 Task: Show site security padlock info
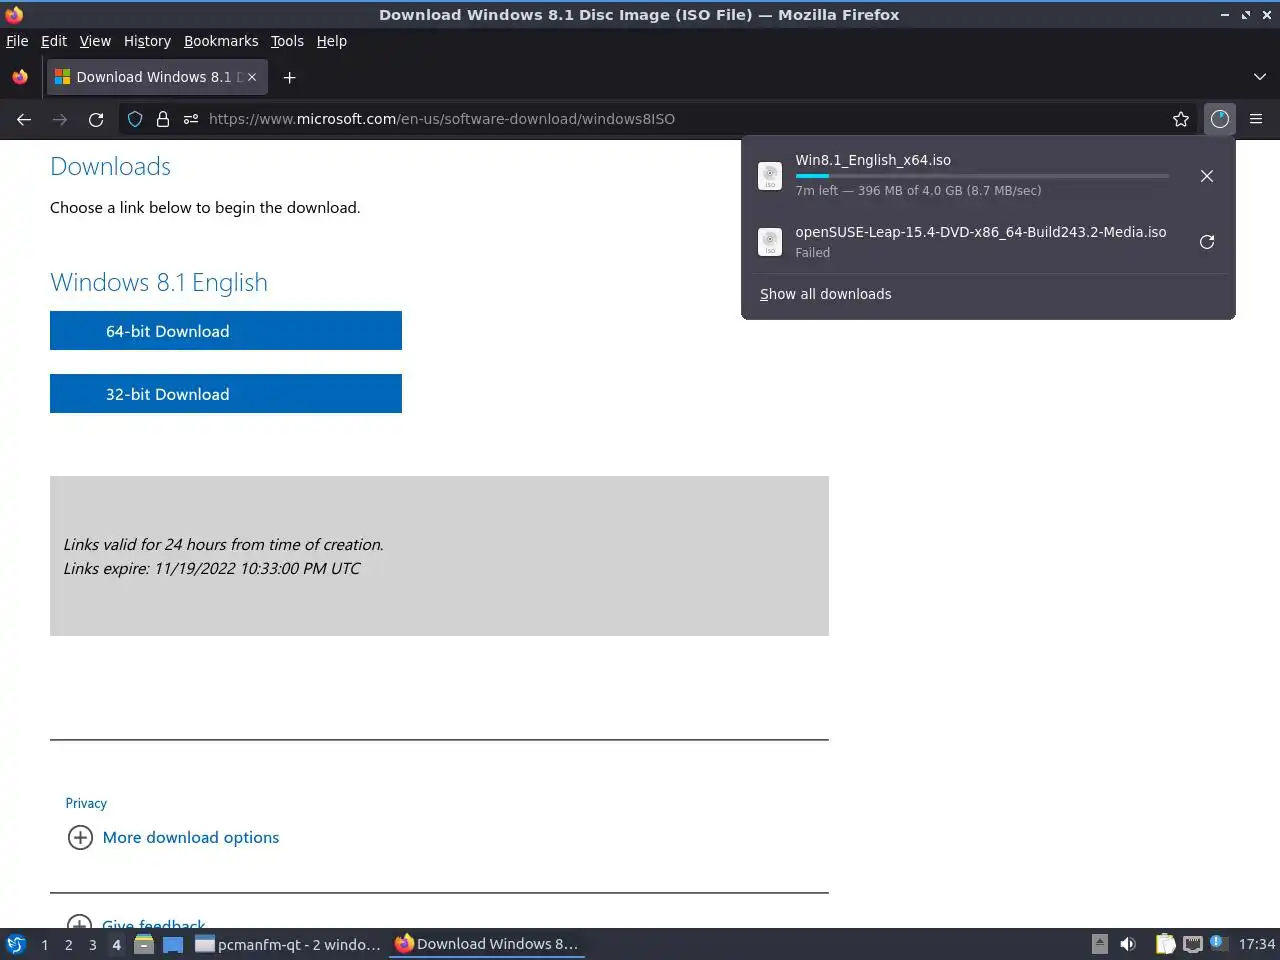coord(163,119)
